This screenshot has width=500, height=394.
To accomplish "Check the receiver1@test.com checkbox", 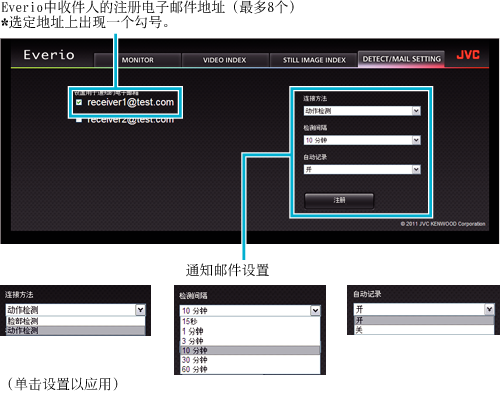I will (x=79, y=102).
